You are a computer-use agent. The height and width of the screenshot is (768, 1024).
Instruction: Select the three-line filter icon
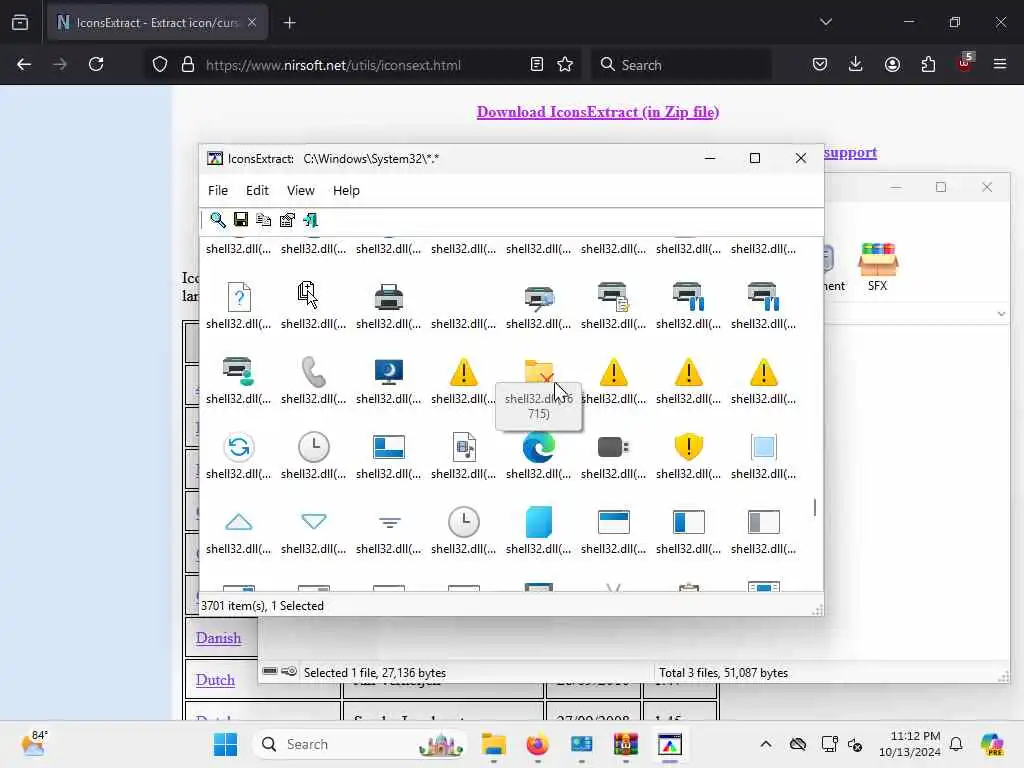coord(389,522)
